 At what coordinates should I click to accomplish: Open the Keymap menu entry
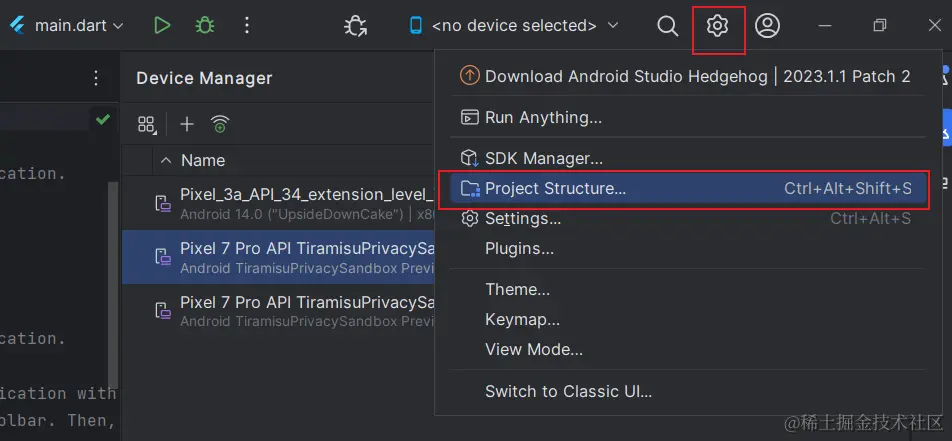click(522, 320)
